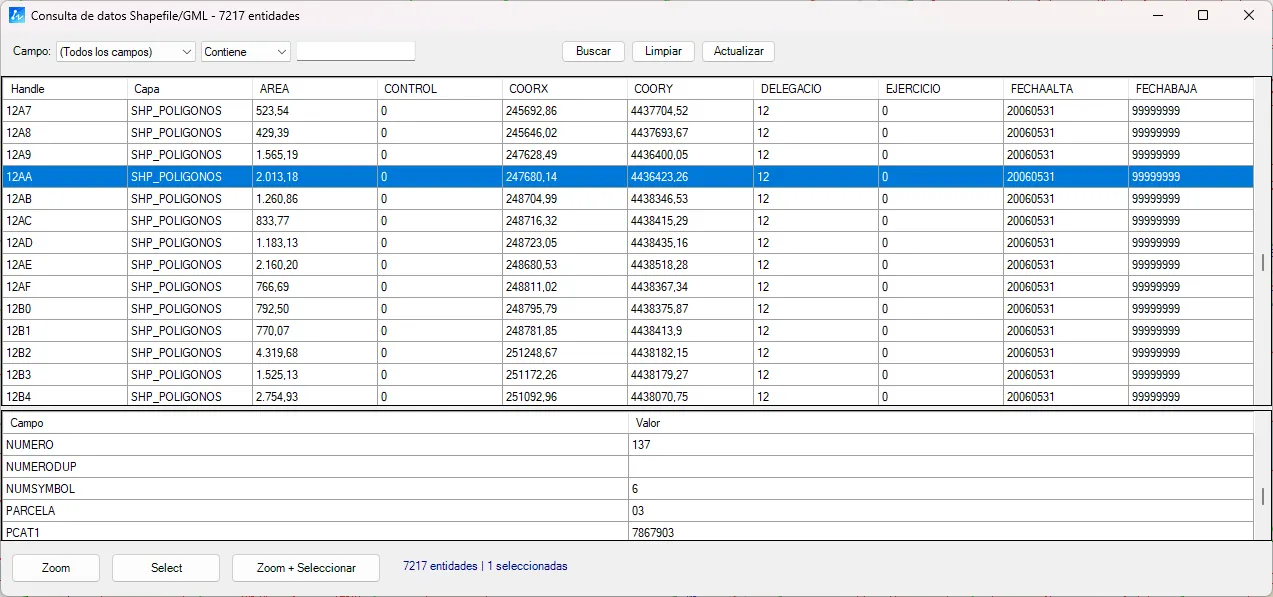Select the row with handle 12B2
1273x597 pixels.
point(628,353)
